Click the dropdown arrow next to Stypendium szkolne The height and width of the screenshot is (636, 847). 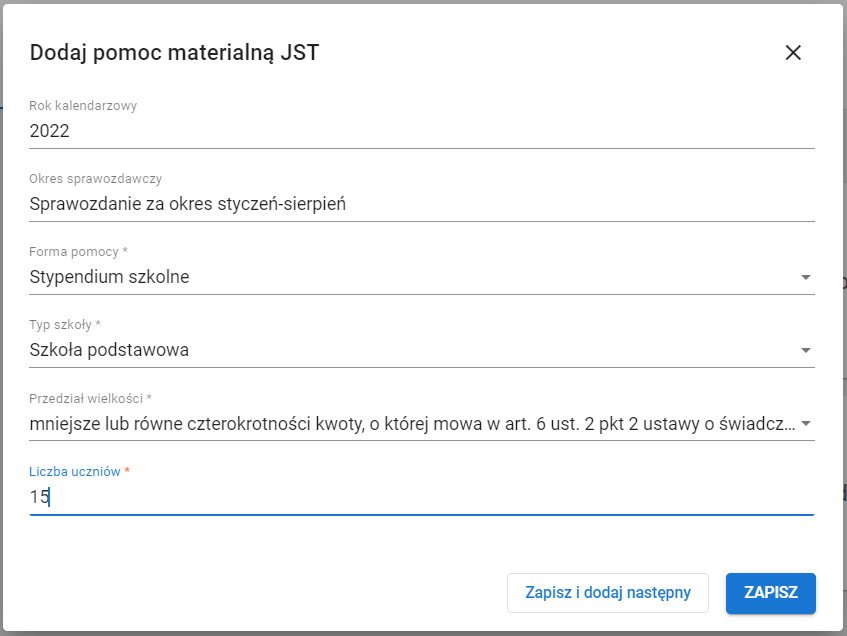click(806, 277)
